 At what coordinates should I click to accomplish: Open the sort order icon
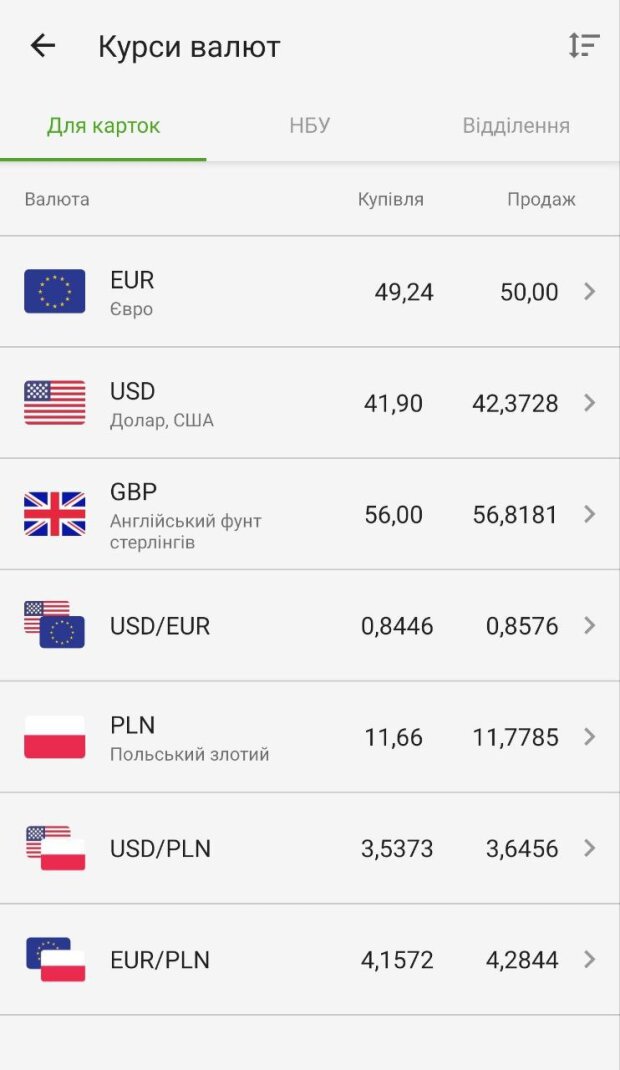tap(584, 45)
